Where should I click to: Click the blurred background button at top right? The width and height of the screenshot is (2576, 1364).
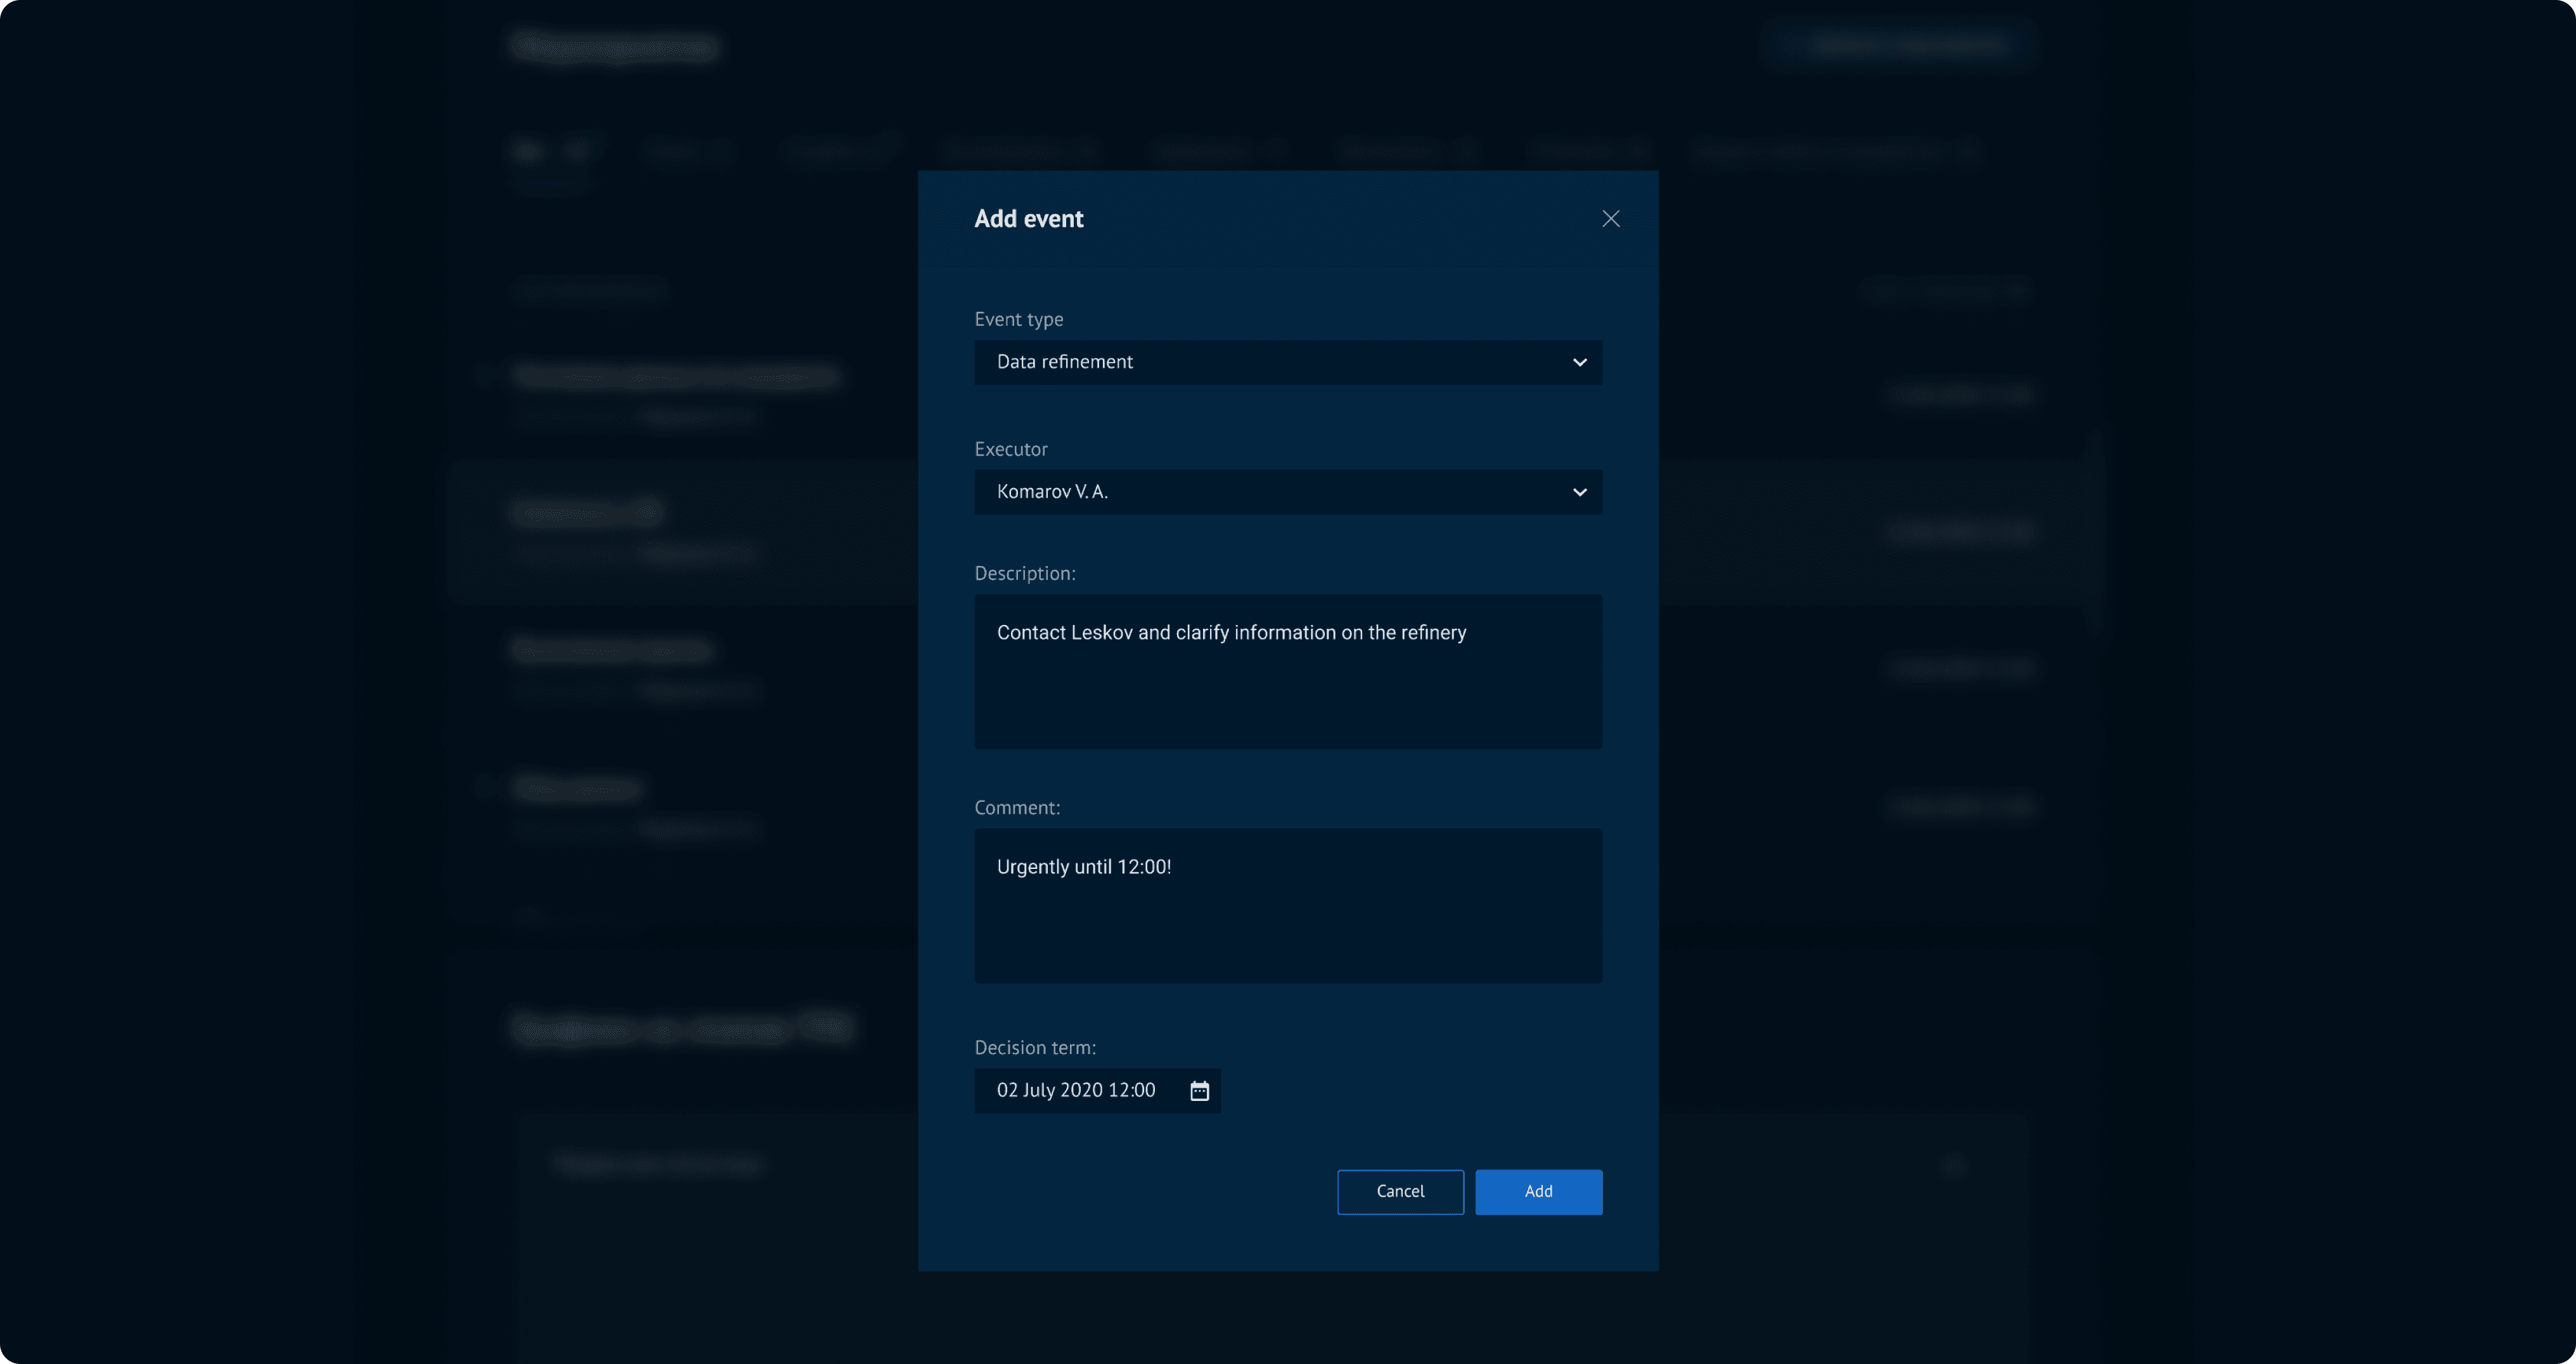(x=1900, y=45)
